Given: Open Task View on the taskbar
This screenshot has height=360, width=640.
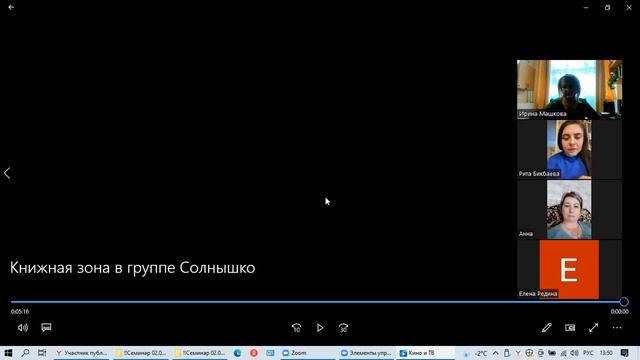Looking at the screenshot, I should pos(42,353).
